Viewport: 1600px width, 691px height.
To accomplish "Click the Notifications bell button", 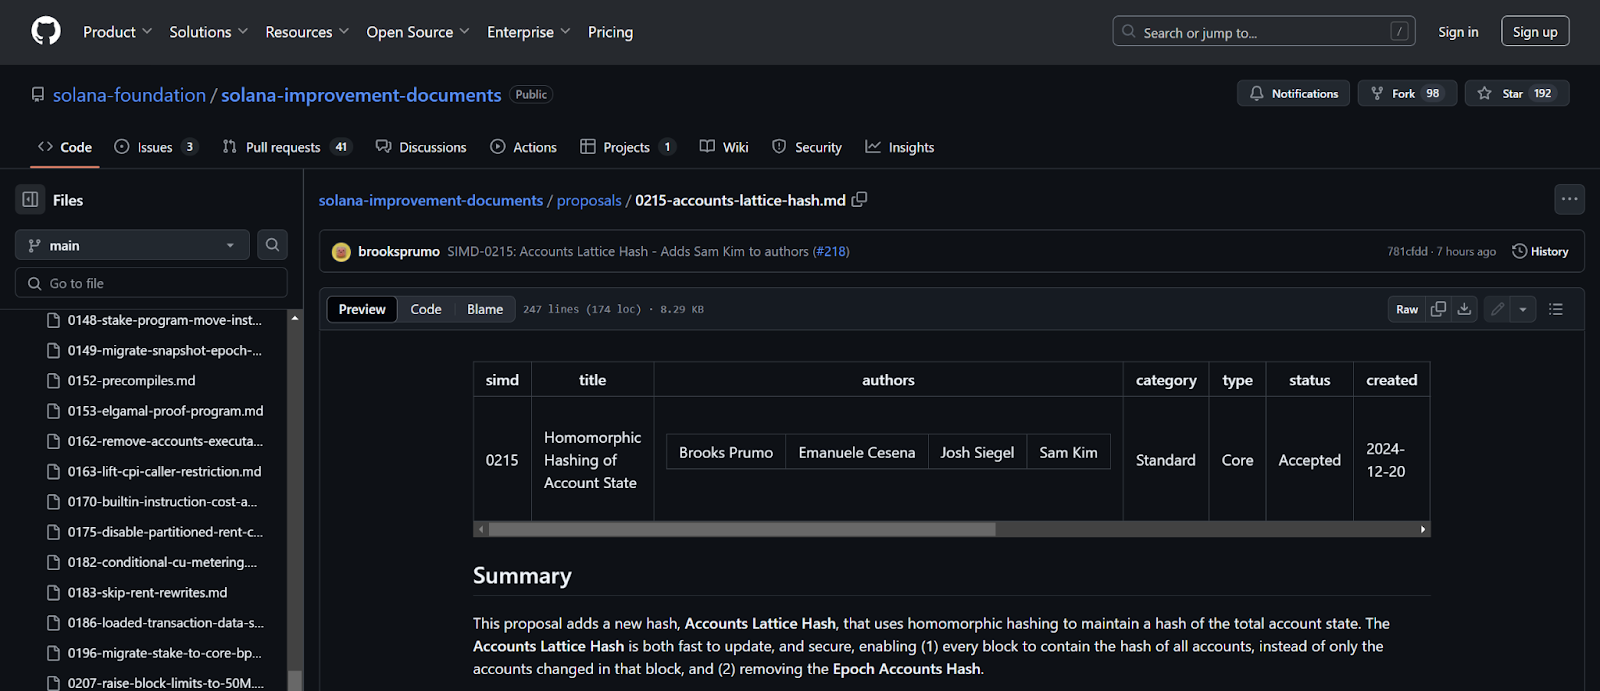I will point(1294,93).
